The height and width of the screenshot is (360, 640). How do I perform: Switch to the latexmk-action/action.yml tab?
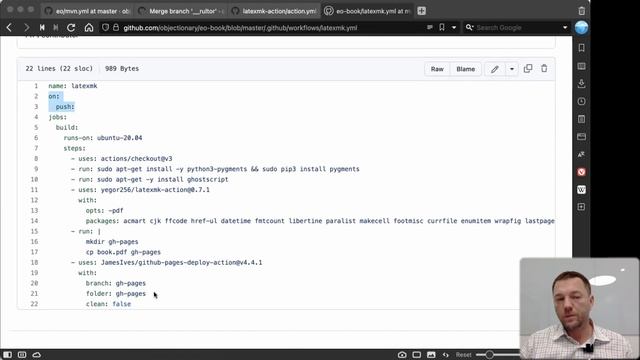tap(274, 11)
